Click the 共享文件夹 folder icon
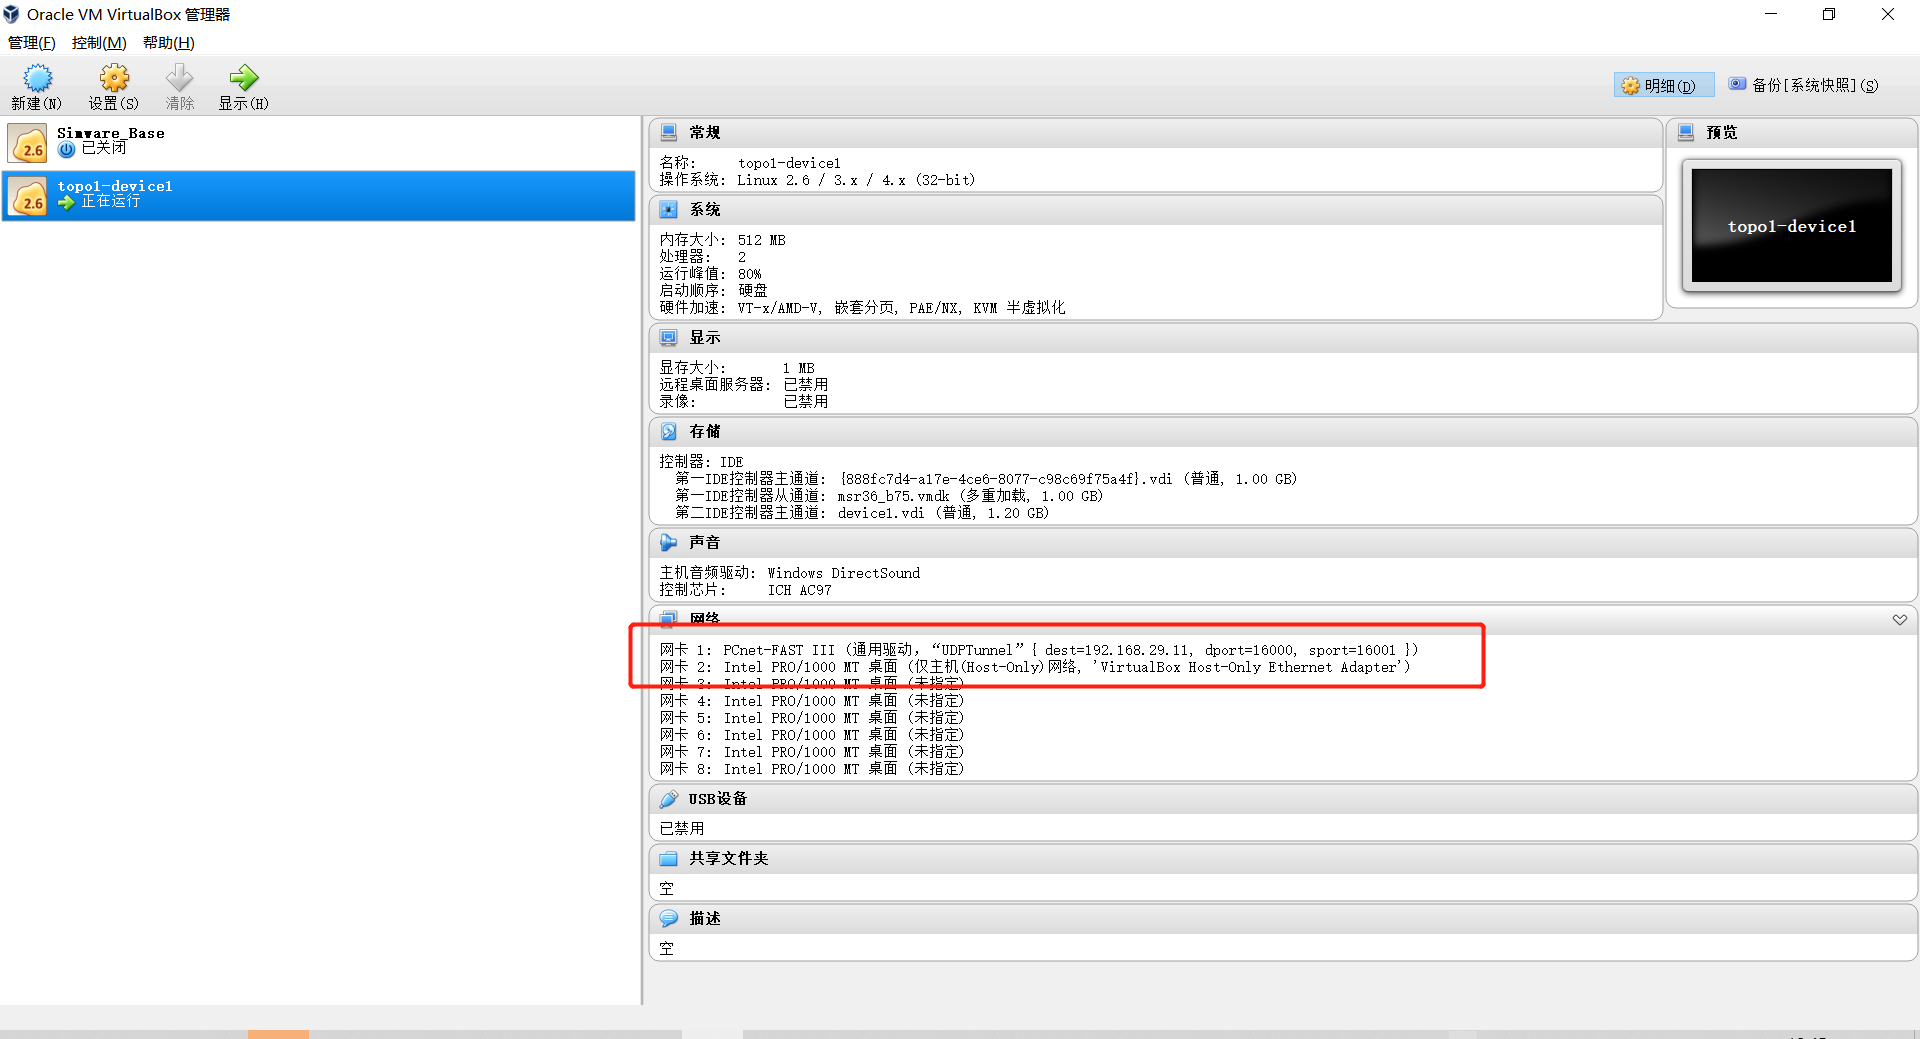1920x1039 pixels. pyautogui.click(x=669, y=859)
